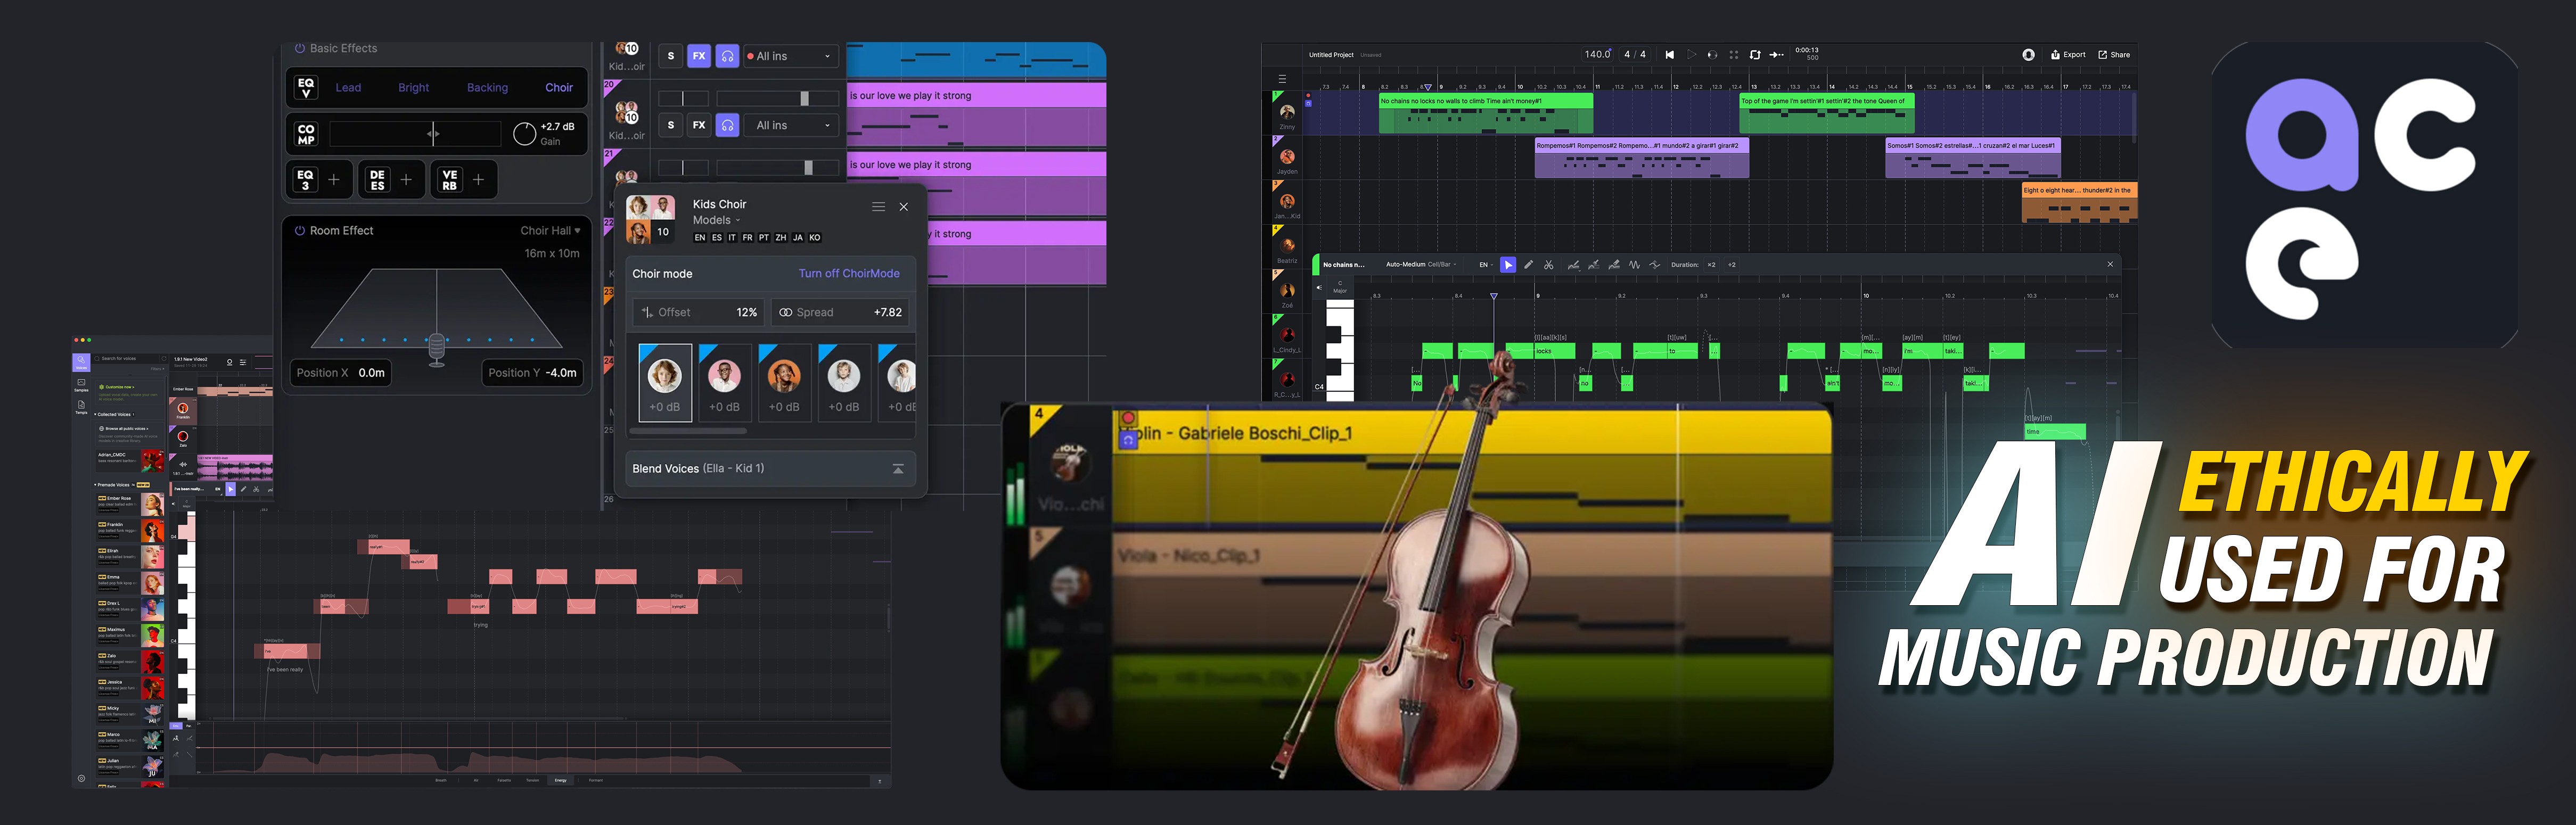
Task: Toggle Basic Effects power switch
Action: [299, 48]
